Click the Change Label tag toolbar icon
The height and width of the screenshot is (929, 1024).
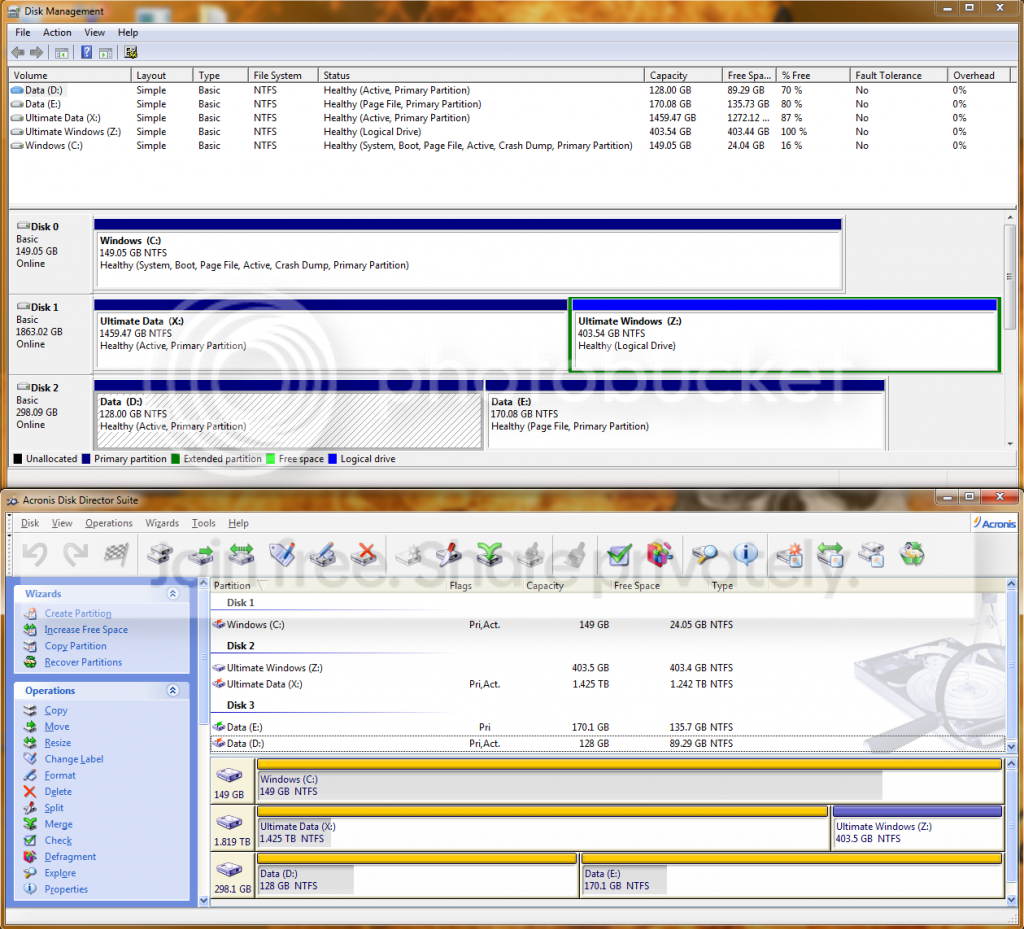coord(282,555)
